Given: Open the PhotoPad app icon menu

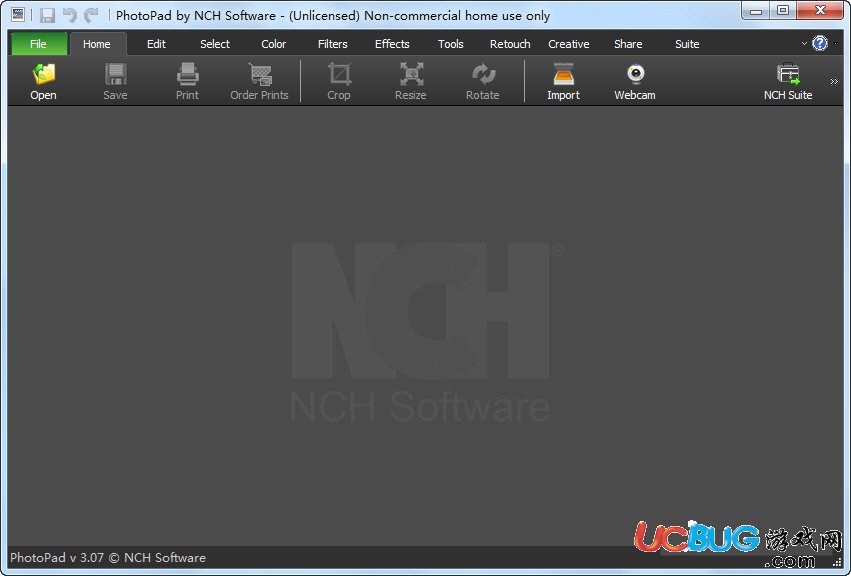Looking at the screenshot, I should tap(18, 15).
